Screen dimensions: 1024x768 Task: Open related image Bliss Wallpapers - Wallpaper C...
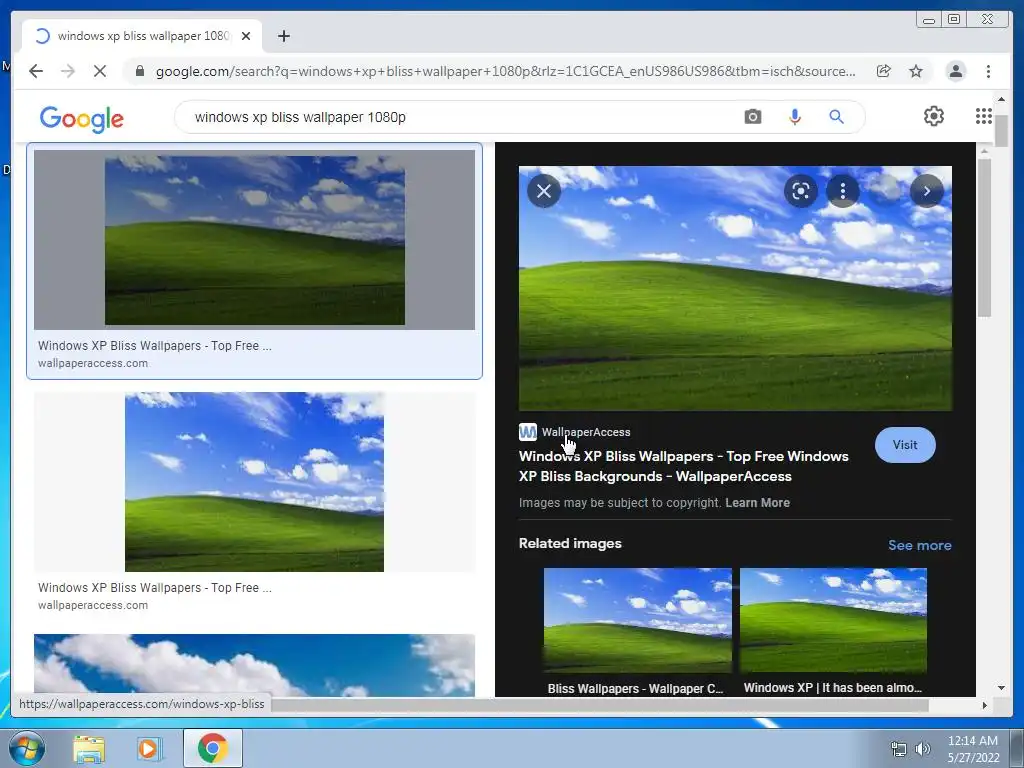pos(638,620)
